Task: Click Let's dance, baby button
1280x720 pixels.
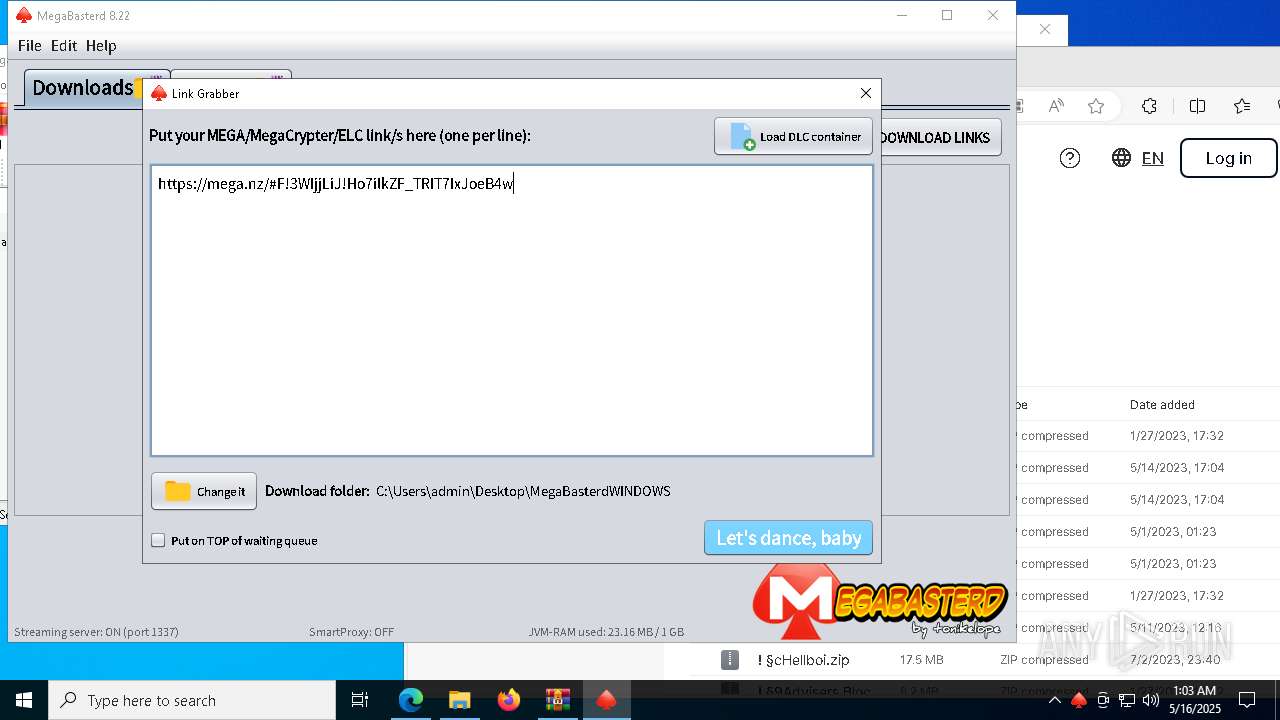Action: pos(788,538)
